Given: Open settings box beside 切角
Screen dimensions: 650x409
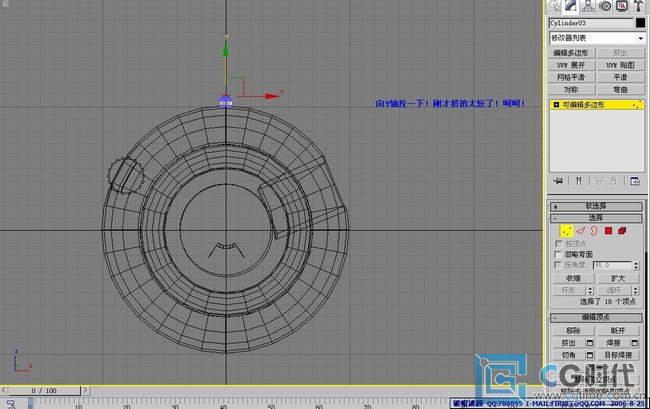Looking at the screenshot, I should (589, 355).
